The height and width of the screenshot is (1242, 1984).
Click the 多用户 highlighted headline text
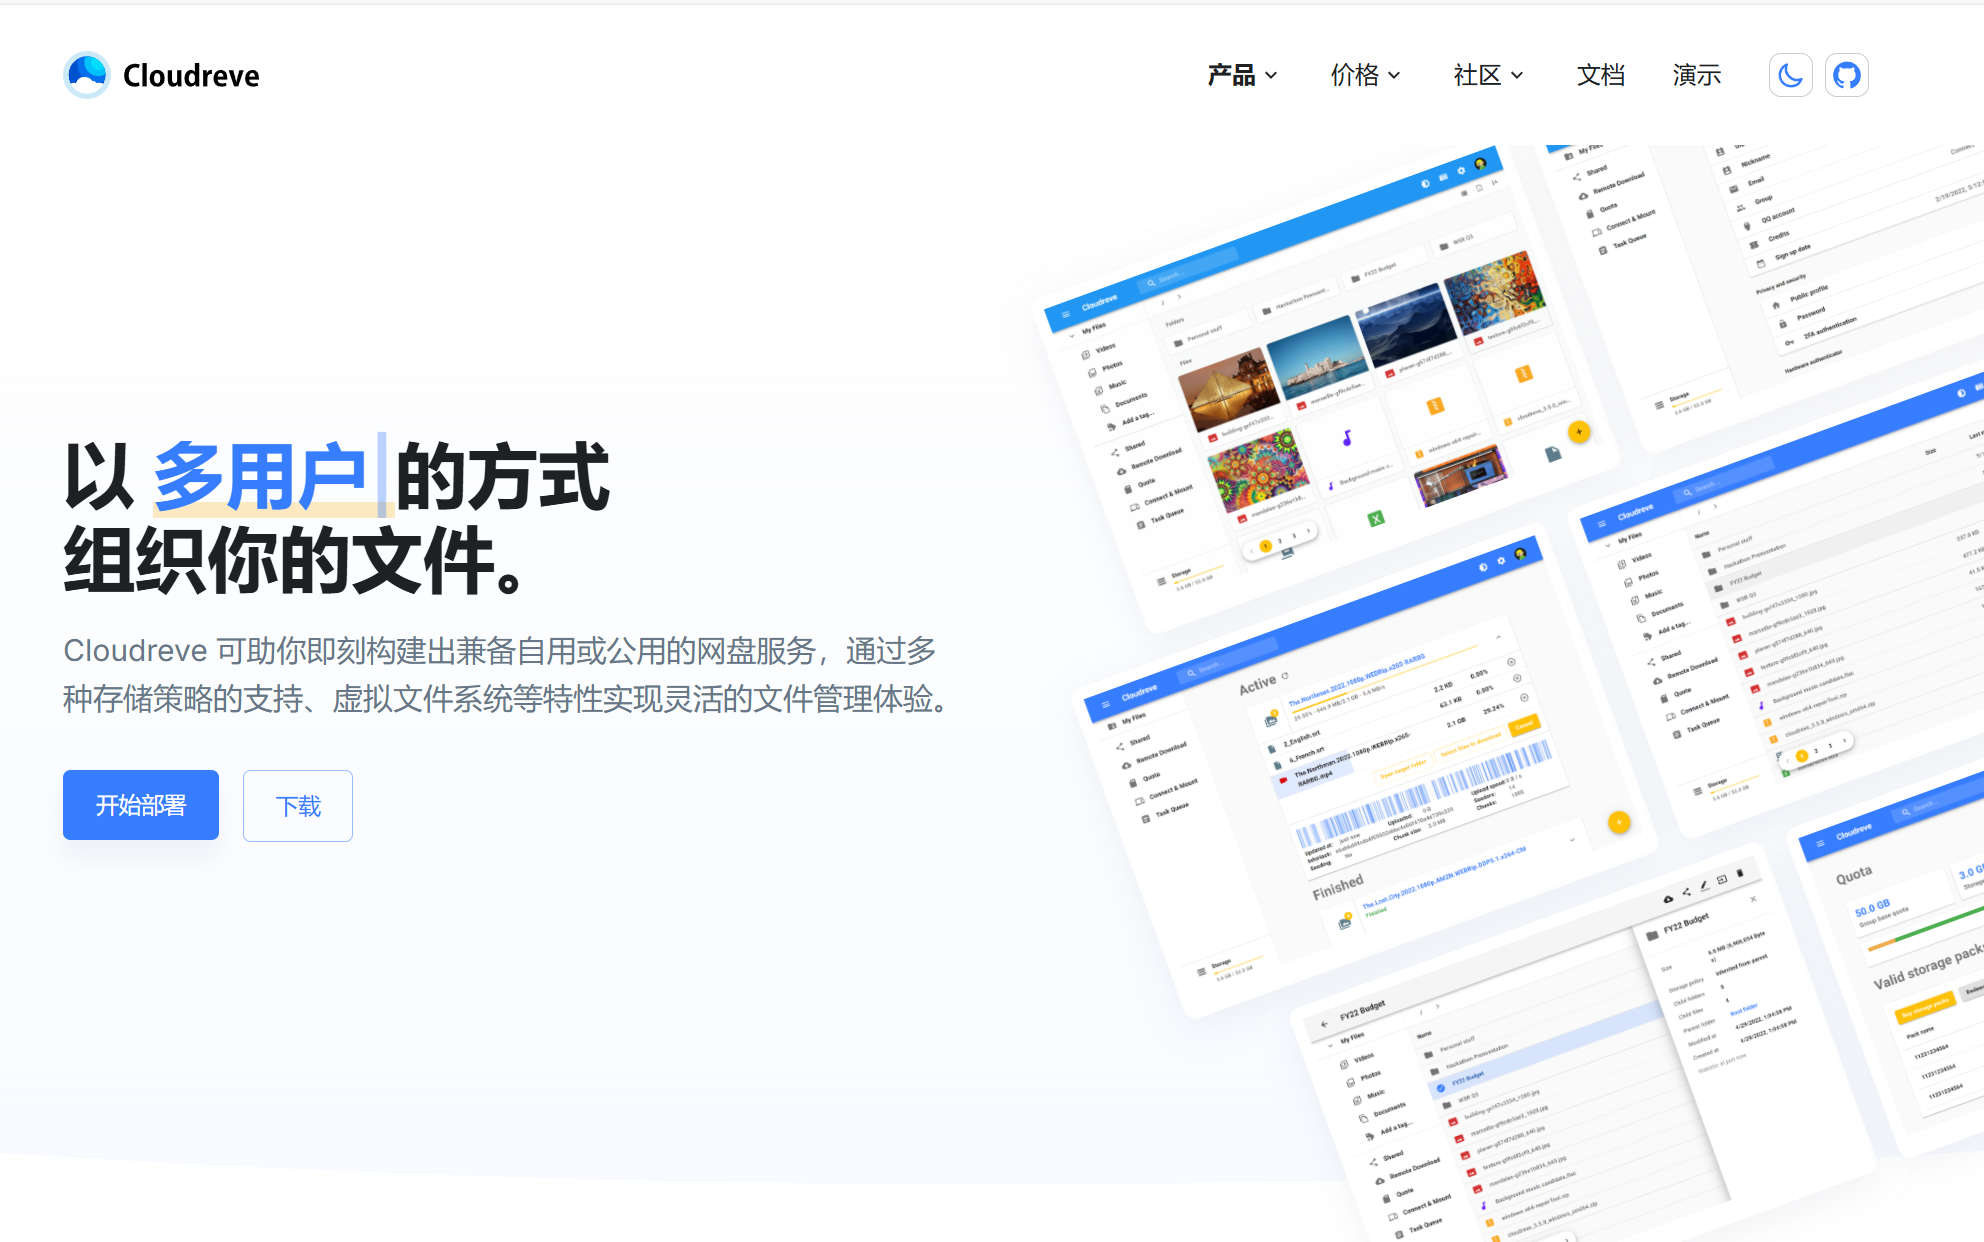[x=260, y=477]
